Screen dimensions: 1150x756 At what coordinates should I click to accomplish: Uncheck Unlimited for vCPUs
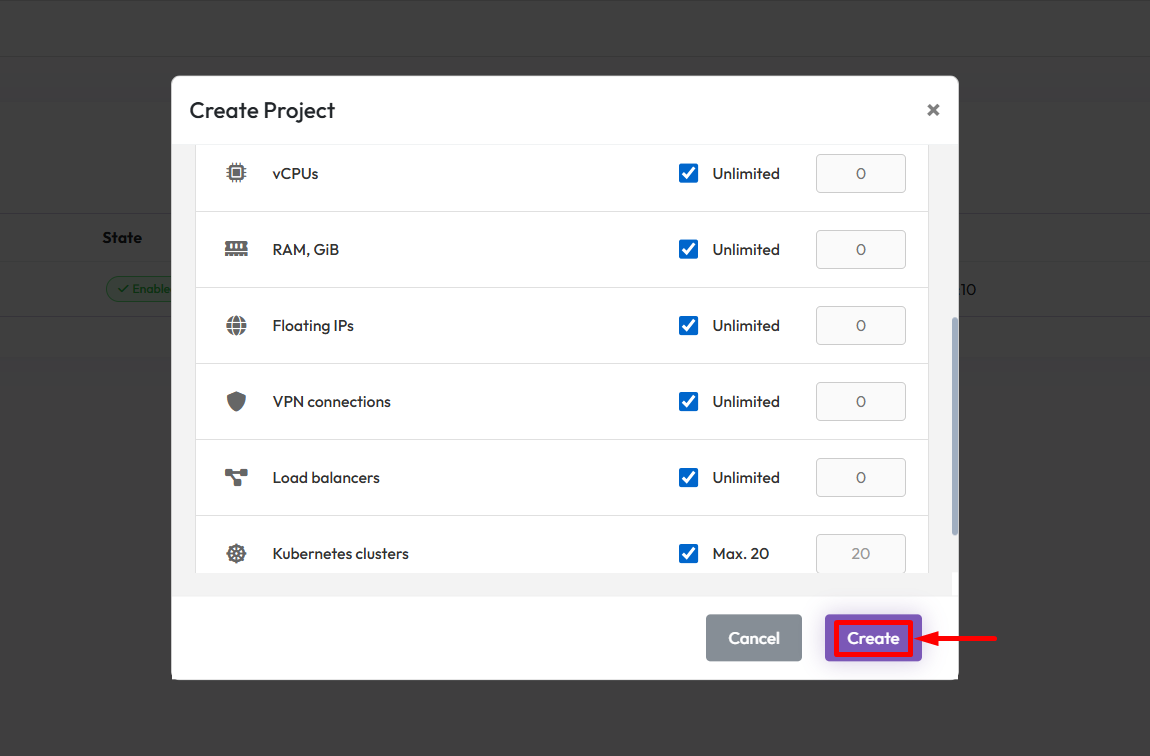688,173
